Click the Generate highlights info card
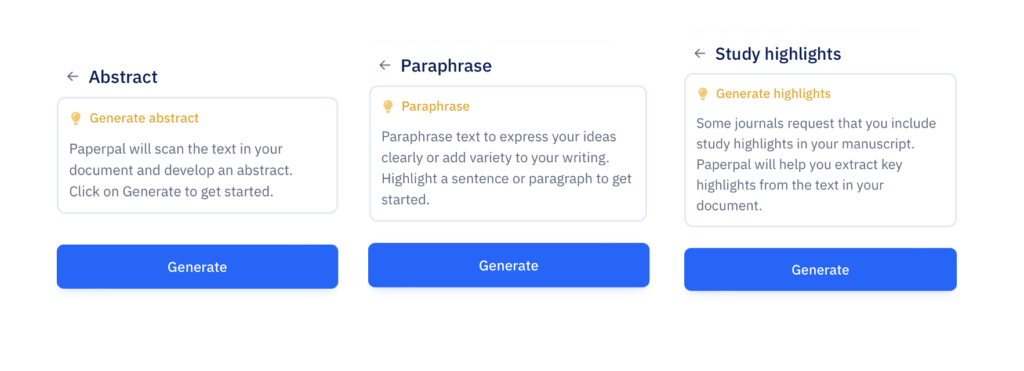 click(x=820, y=150)
